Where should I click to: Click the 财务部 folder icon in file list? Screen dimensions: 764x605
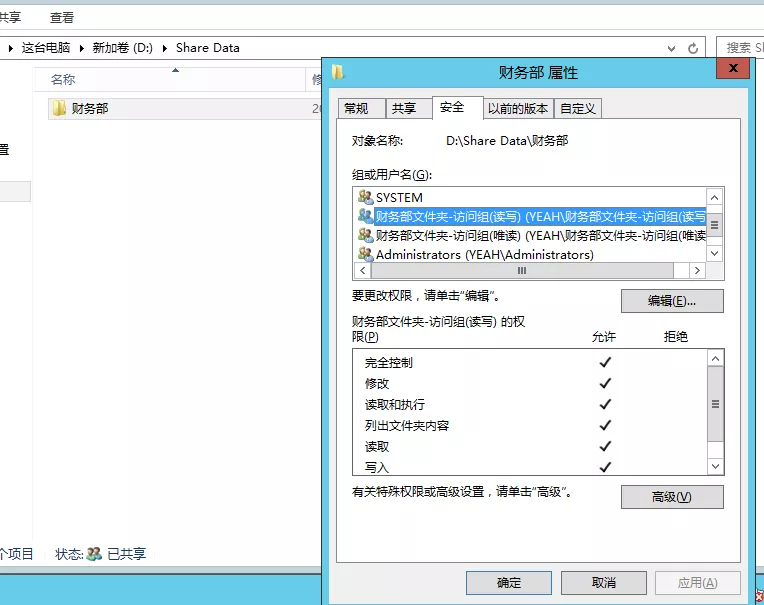[x=59, y=108]
